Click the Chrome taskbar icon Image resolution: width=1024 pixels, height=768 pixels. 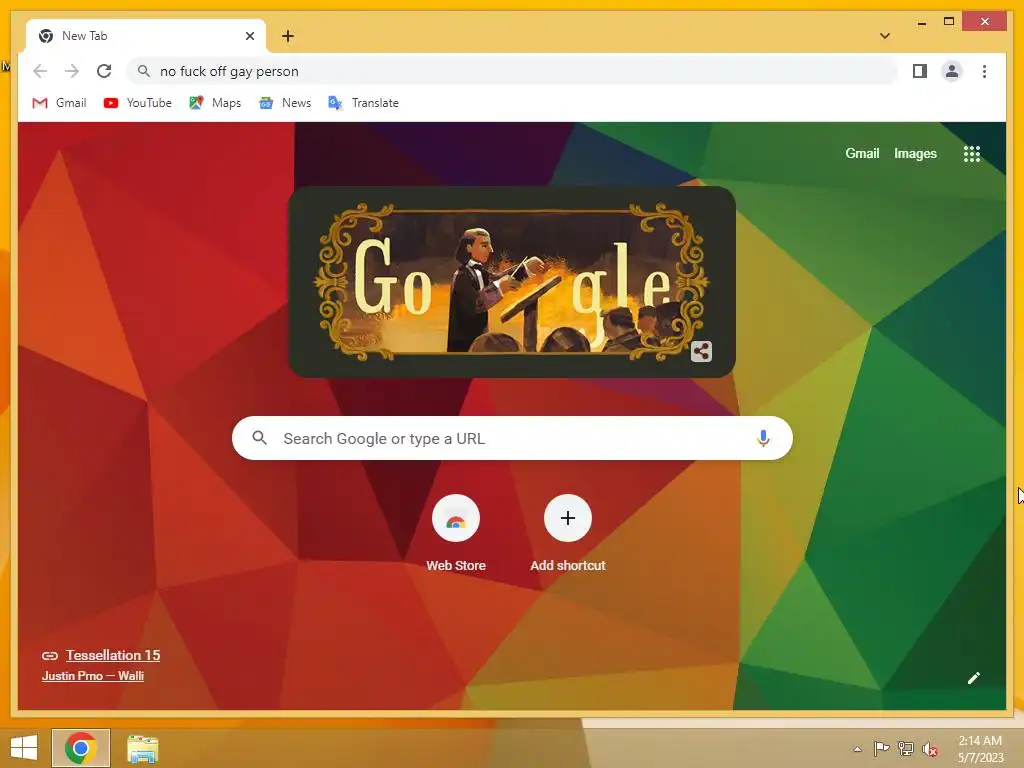coord(81,748)
